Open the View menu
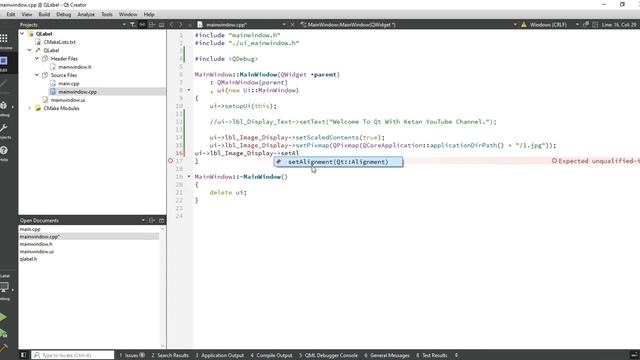 pyautogui.click(x=27, y=14)
